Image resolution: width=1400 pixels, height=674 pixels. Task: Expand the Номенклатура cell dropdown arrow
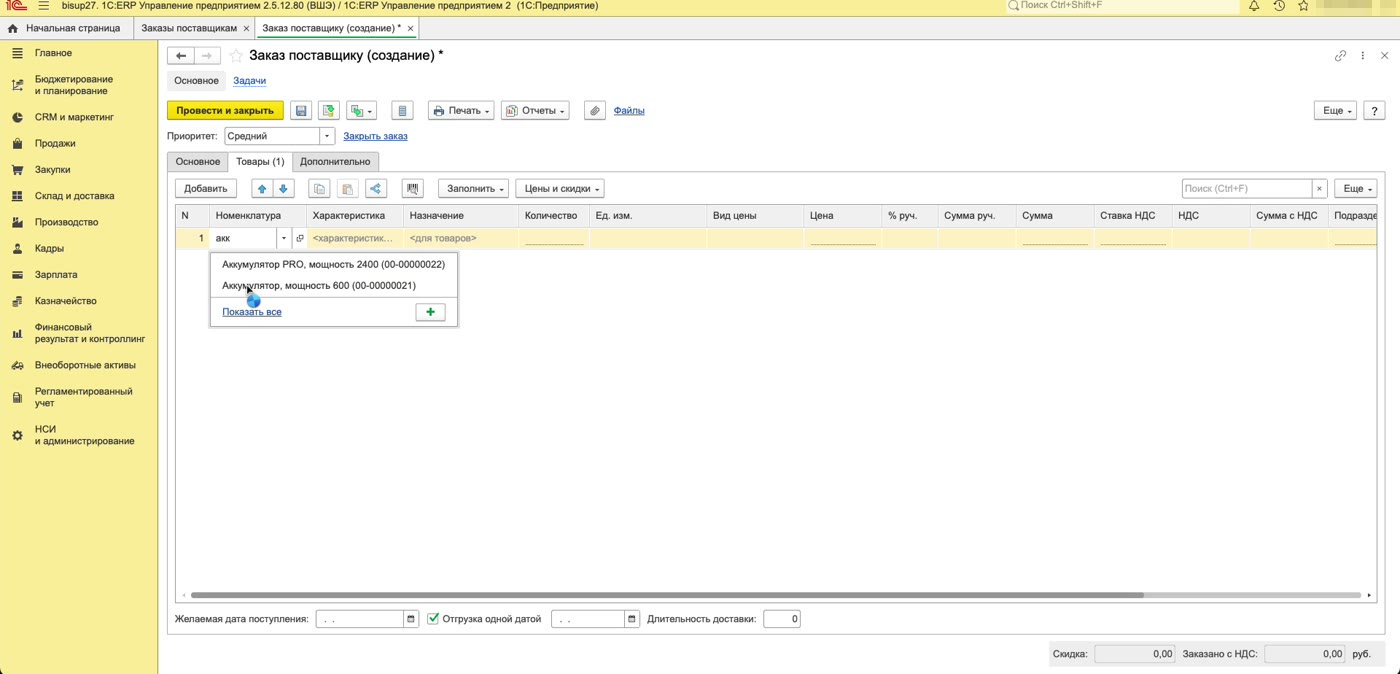click(x=283, y=239)
